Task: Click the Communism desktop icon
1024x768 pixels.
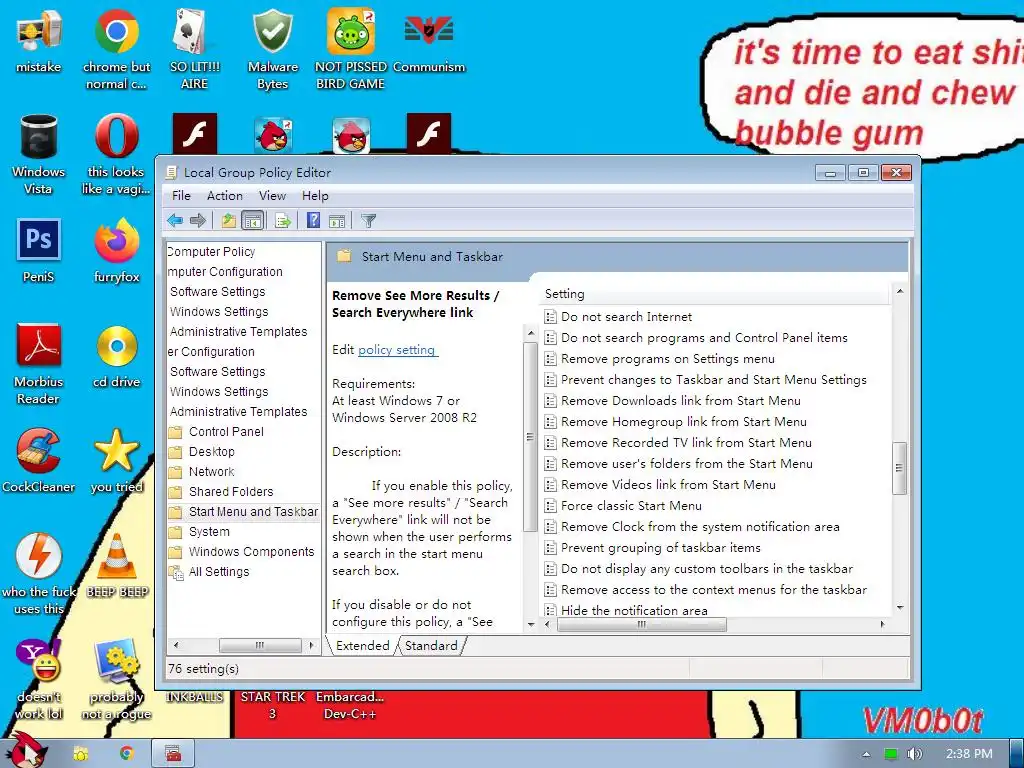Action: [429, 41]
